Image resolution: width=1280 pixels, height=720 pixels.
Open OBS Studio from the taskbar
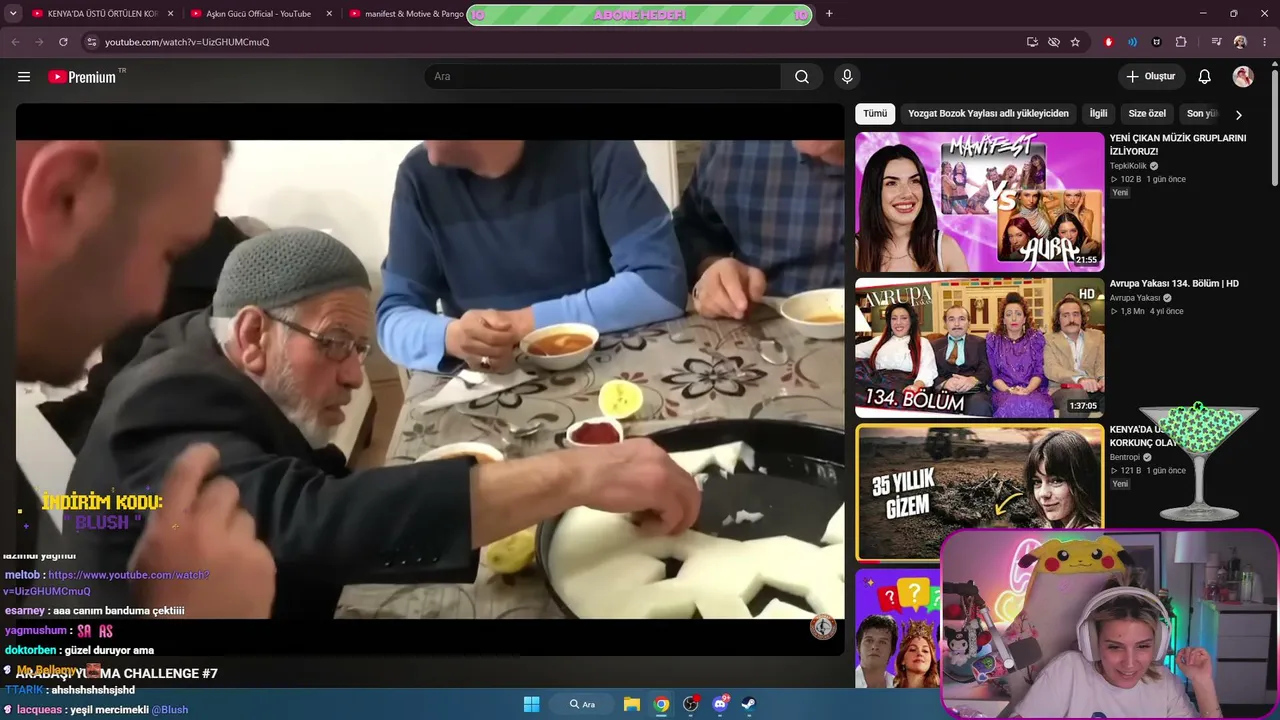[690, 704]
